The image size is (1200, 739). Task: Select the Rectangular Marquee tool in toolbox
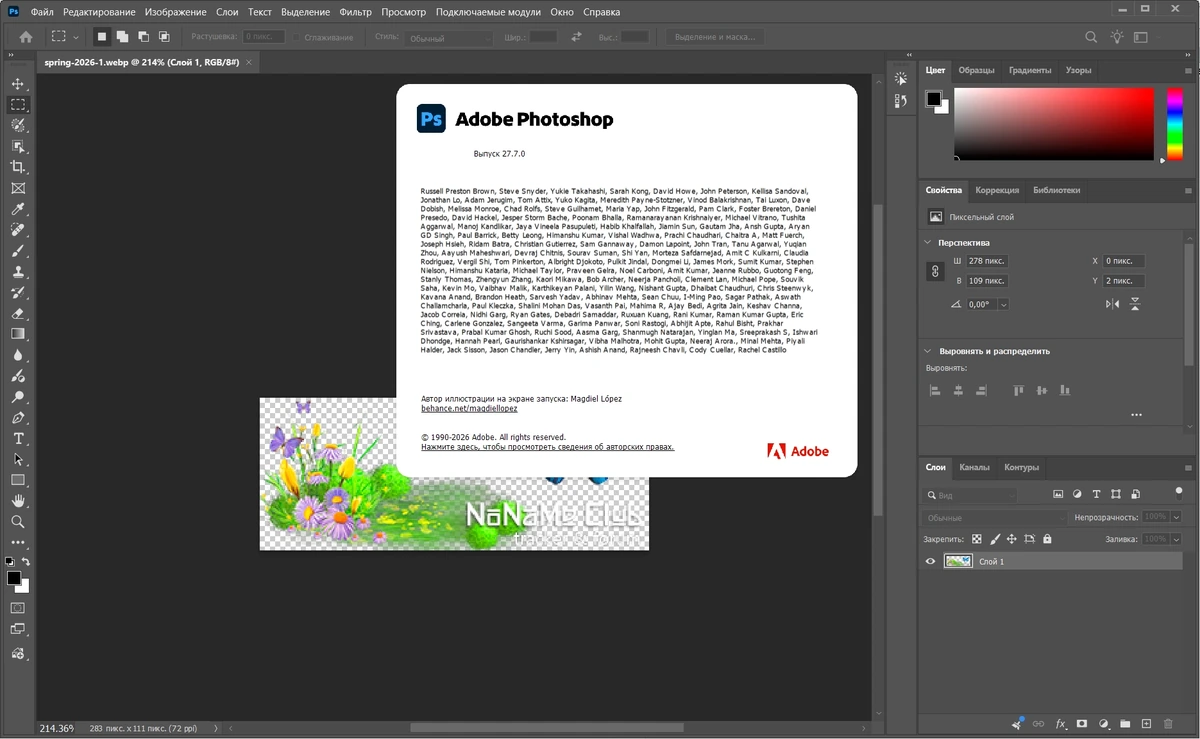(18, 105)
